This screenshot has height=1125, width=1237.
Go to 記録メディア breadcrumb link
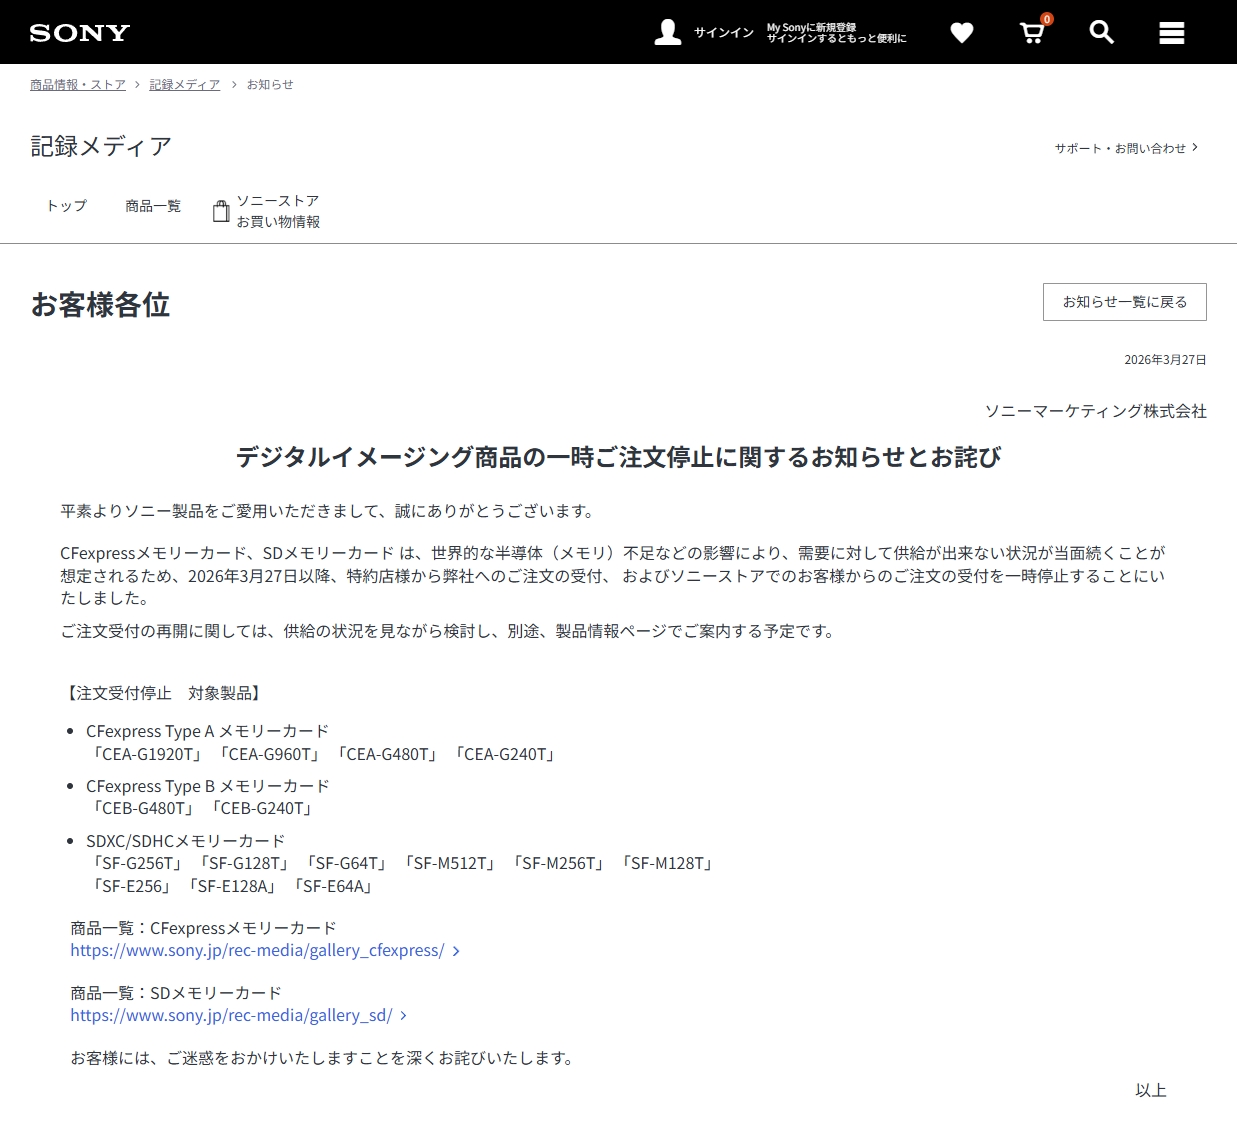(x=184, y=85)
